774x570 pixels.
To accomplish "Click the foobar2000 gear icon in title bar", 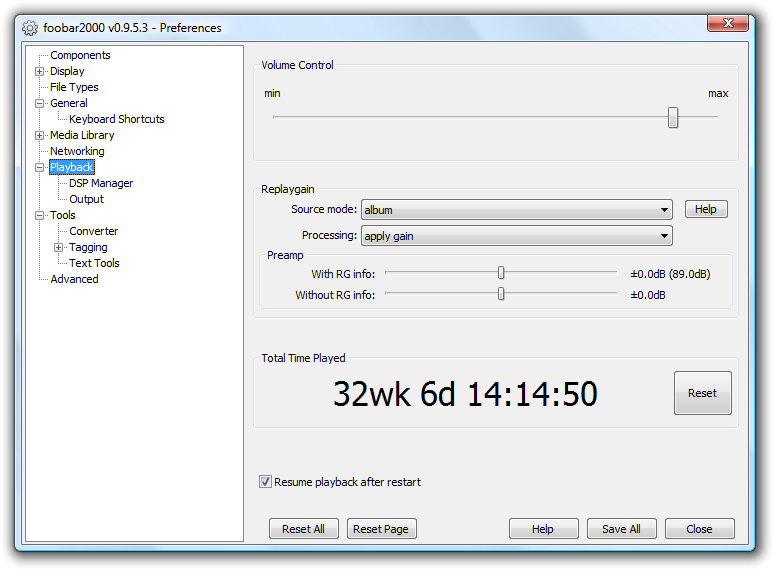I will (x=30, y=28).
